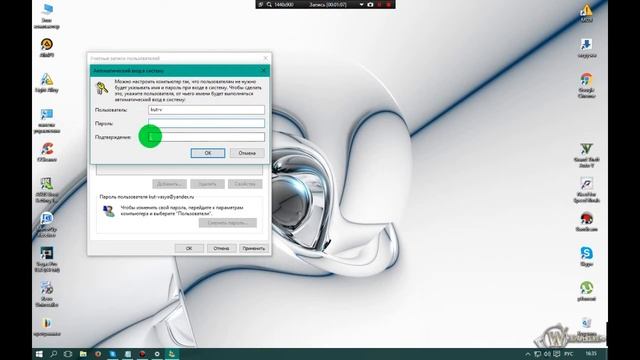Click Отмена in the User Accounts window

pos(221,248)
